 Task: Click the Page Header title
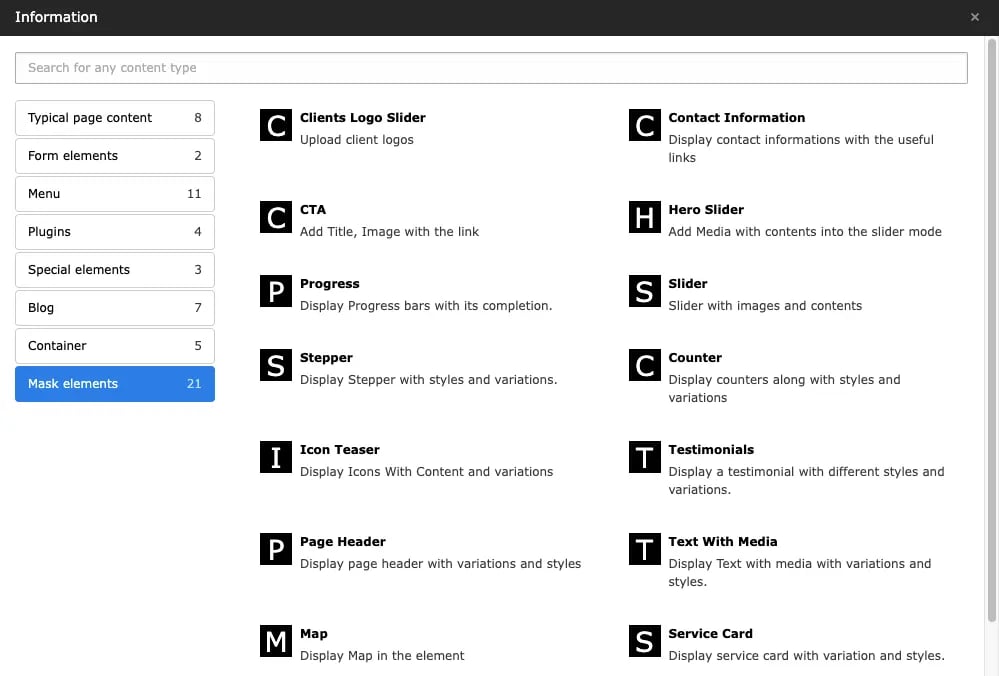click(x=343, y=542)
